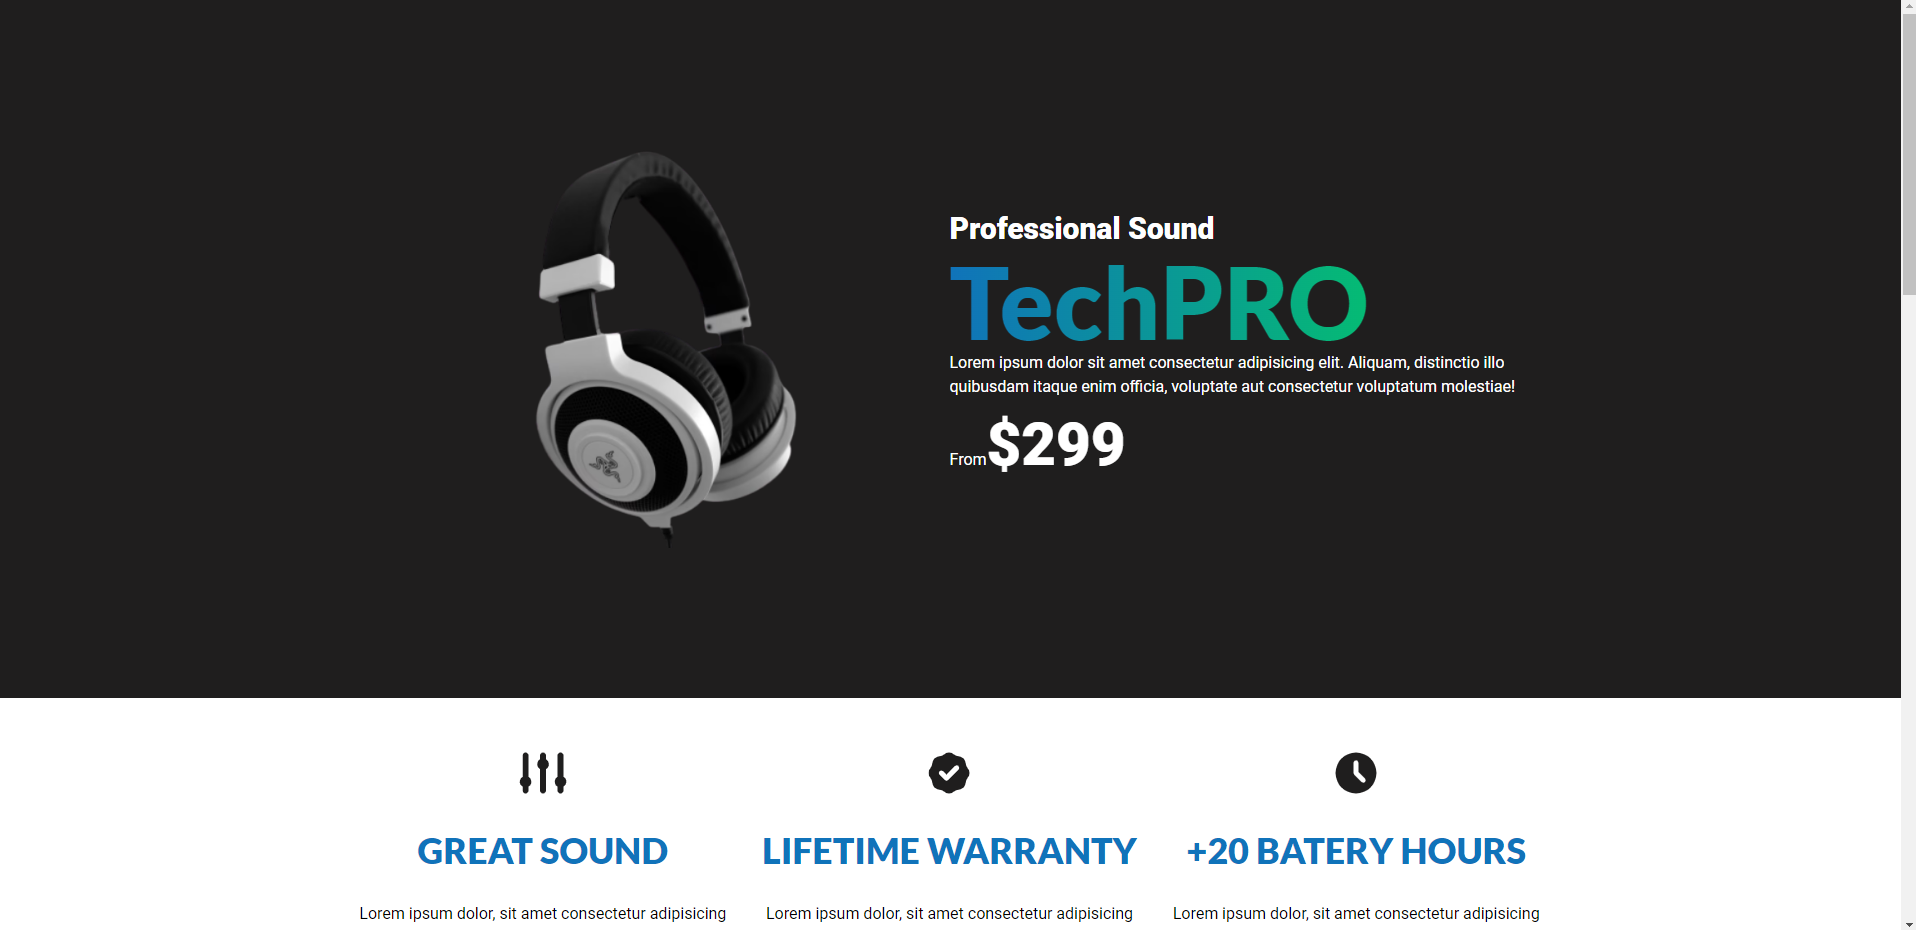The width and height of the screenshot is (1916, 930).
Task: Click the paragraph under +20 BATERY HOURS
Action: tap(1356, 913)
